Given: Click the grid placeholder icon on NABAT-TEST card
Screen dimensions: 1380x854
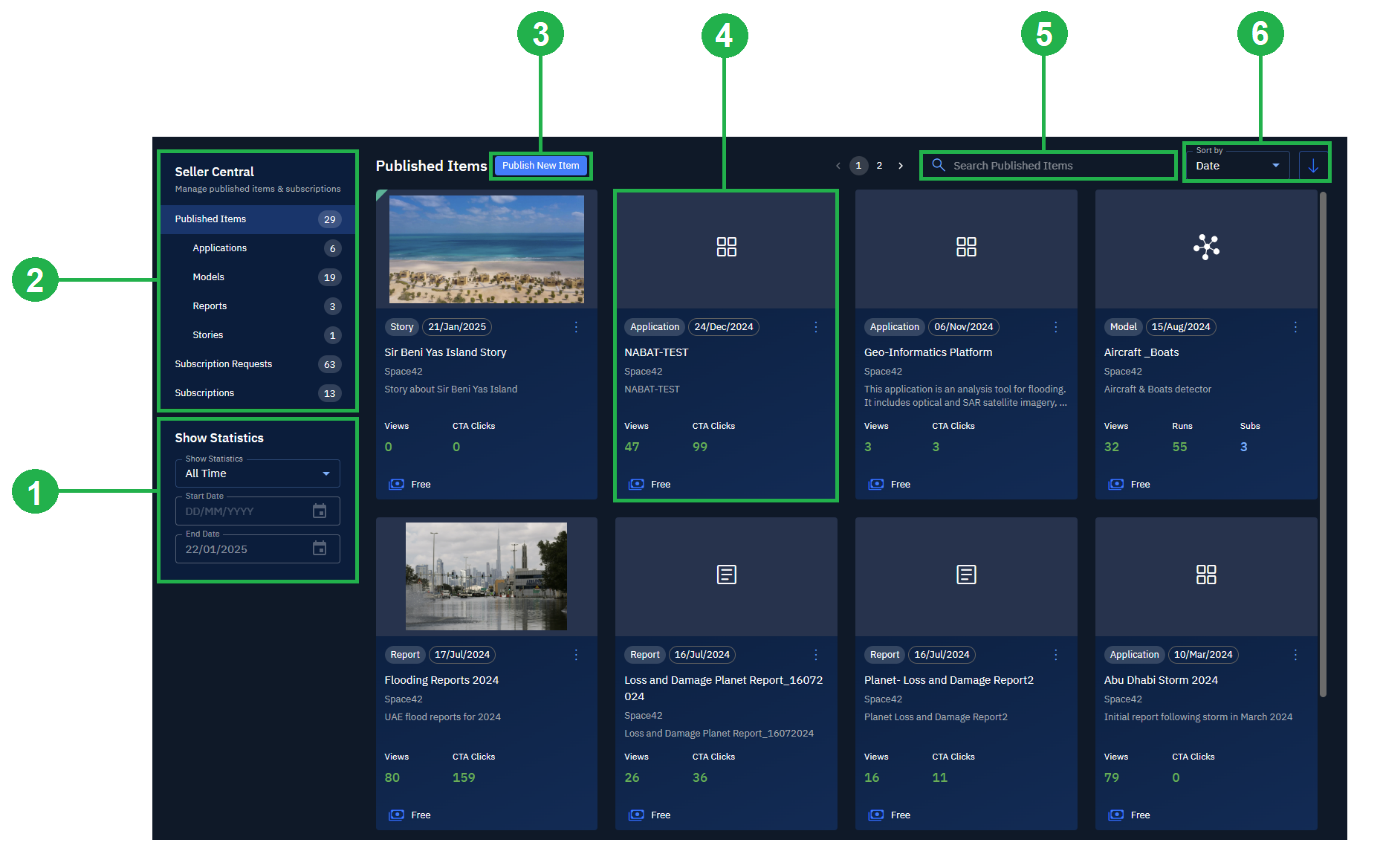Looking at the screenshot, I should tap(726, 246).
